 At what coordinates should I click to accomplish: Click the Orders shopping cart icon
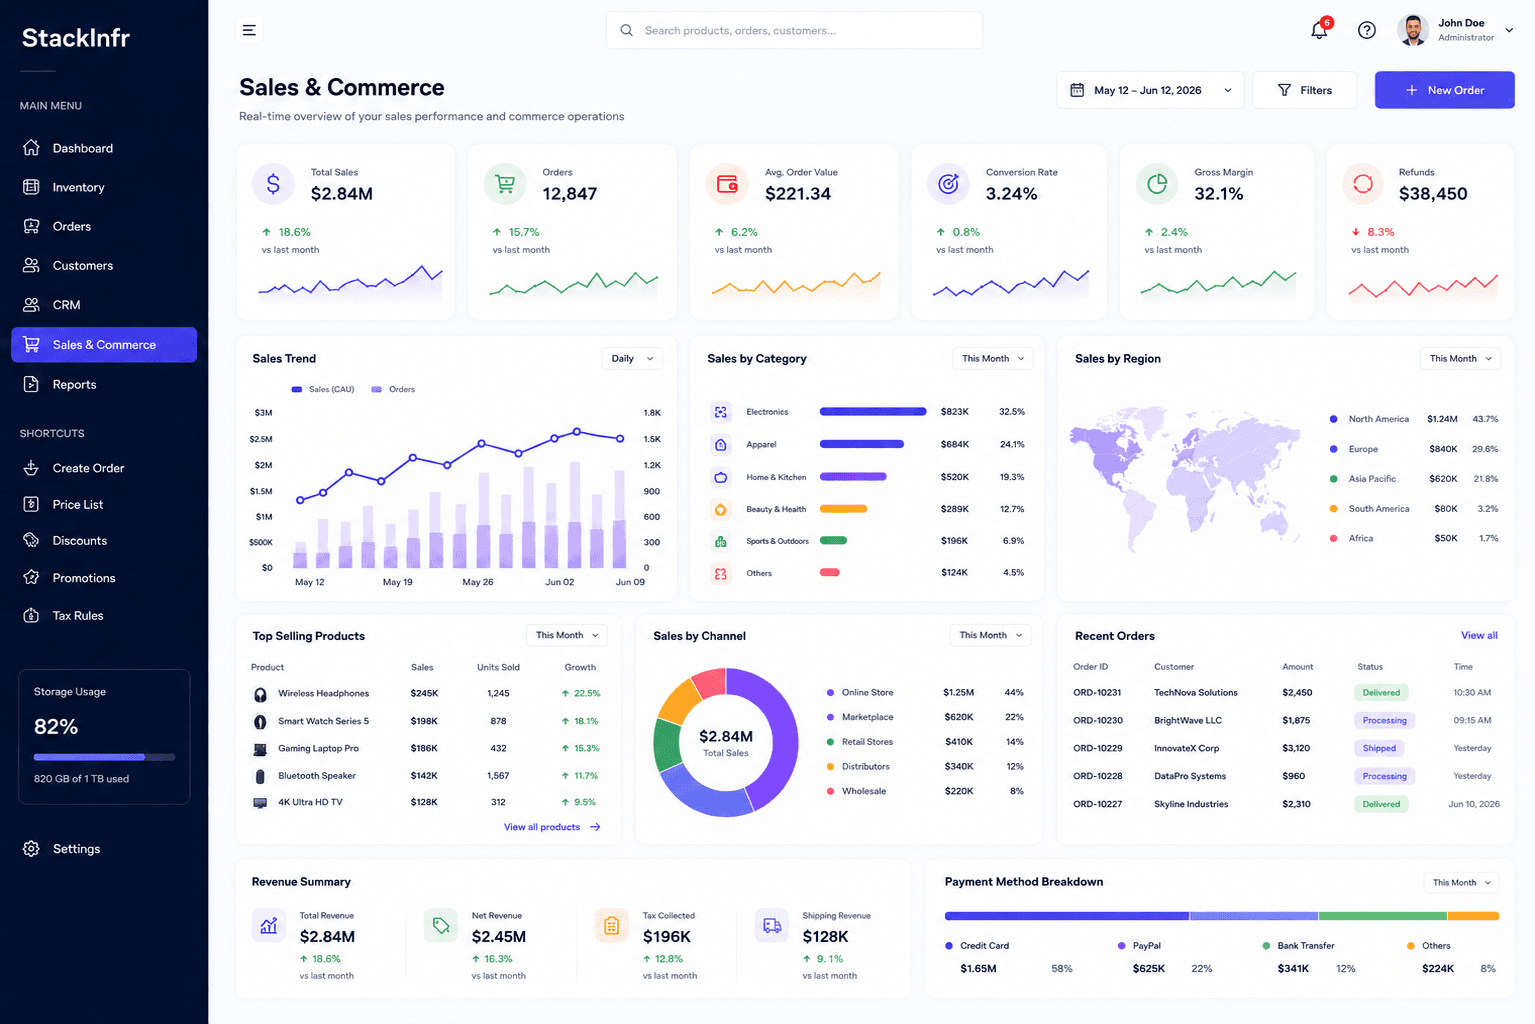tap(505, 184)
